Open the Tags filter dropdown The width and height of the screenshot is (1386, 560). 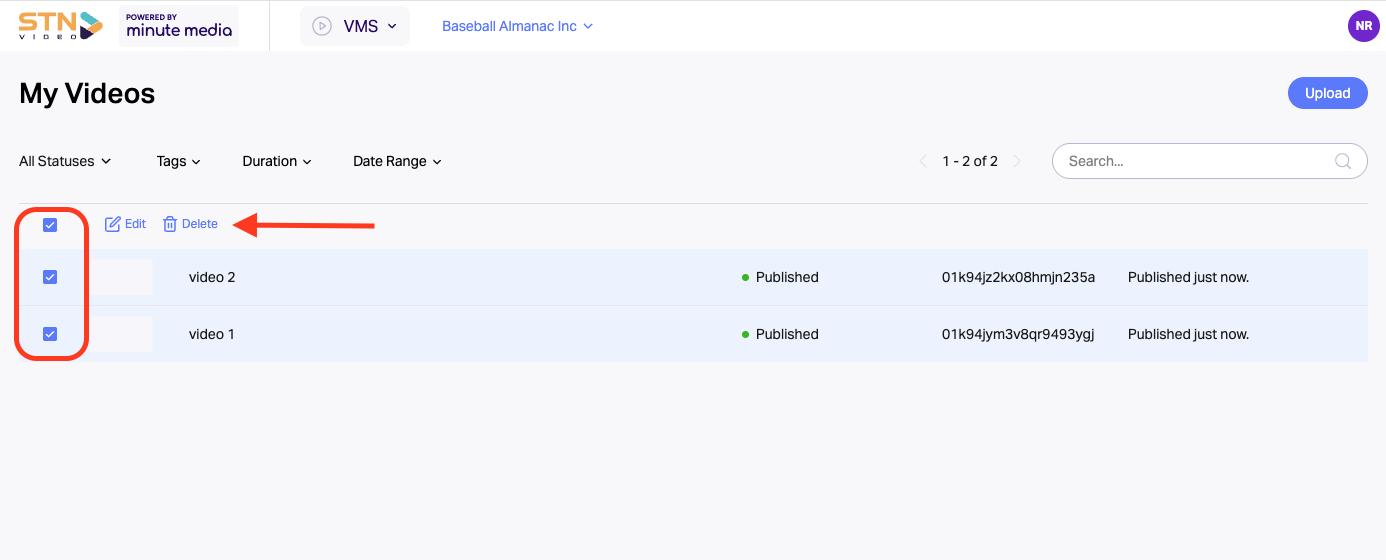[179, 161]
